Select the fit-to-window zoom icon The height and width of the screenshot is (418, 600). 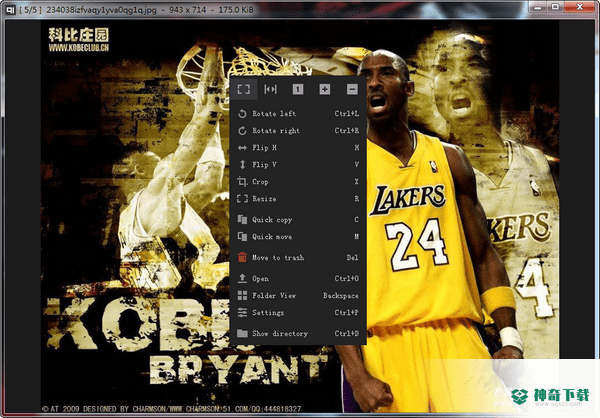pos(244,89)
